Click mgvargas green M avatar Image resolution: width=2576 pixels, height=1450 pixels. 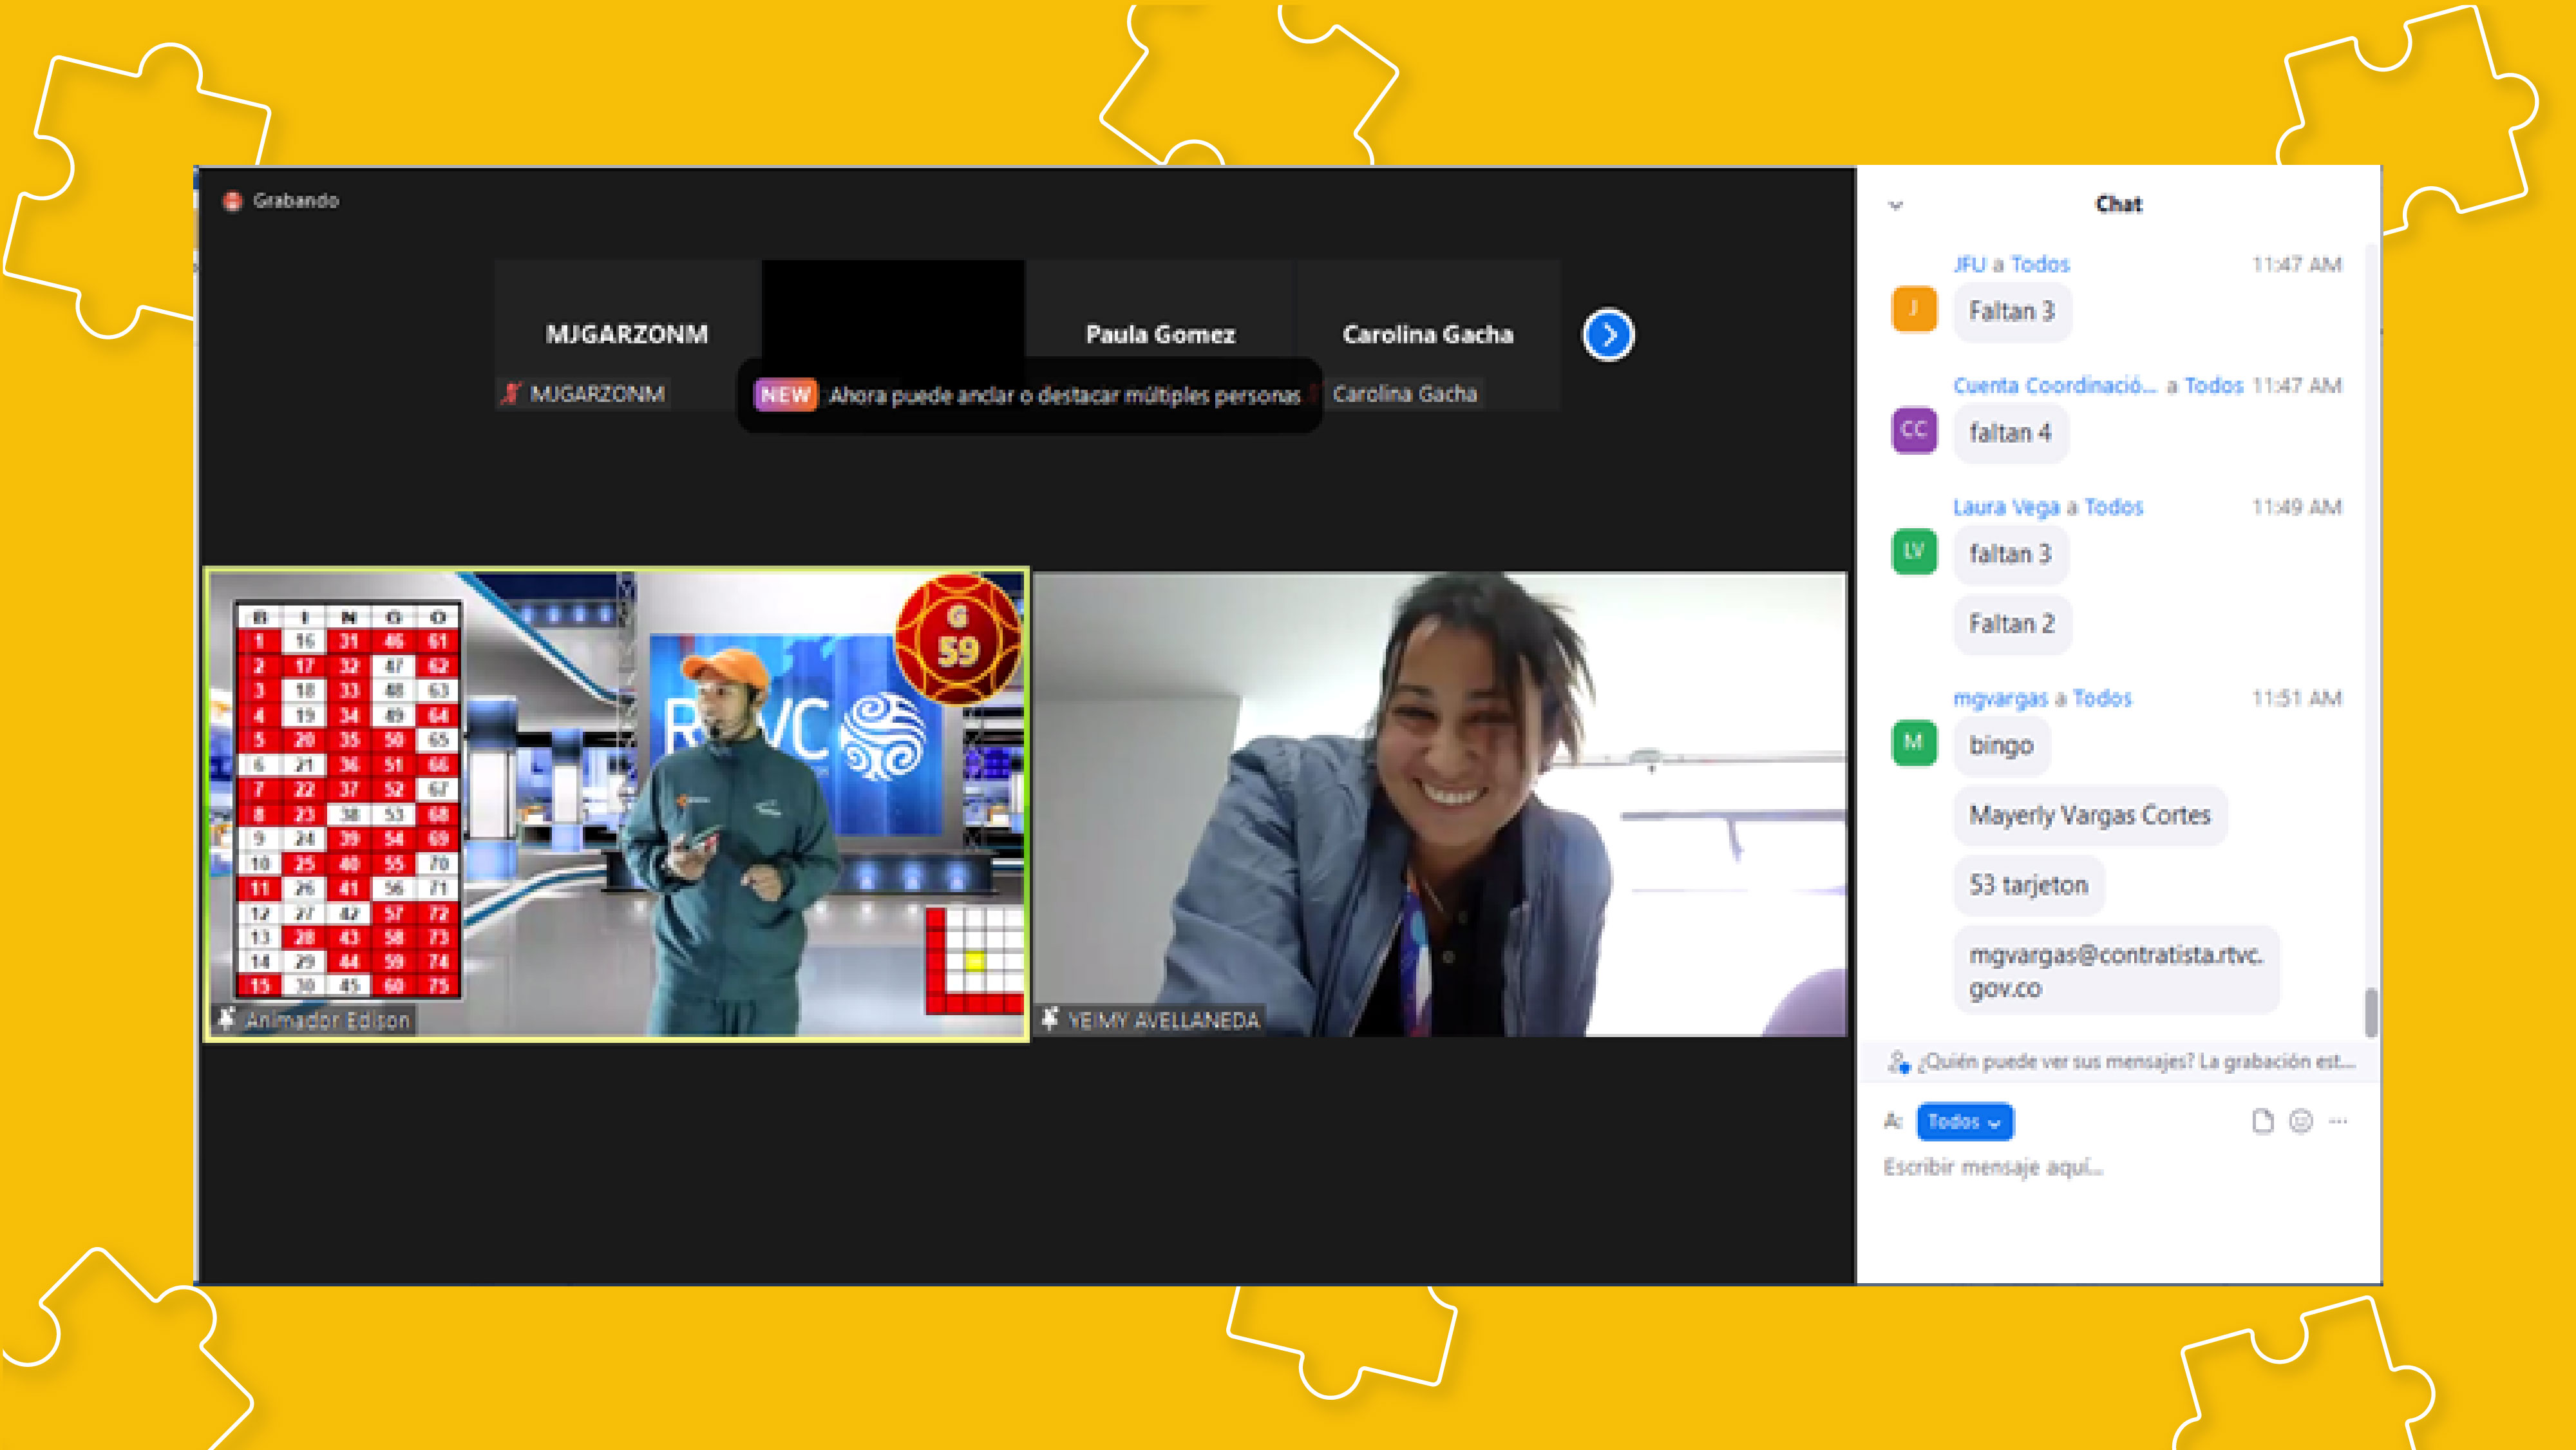click(x=1914, y=743)
